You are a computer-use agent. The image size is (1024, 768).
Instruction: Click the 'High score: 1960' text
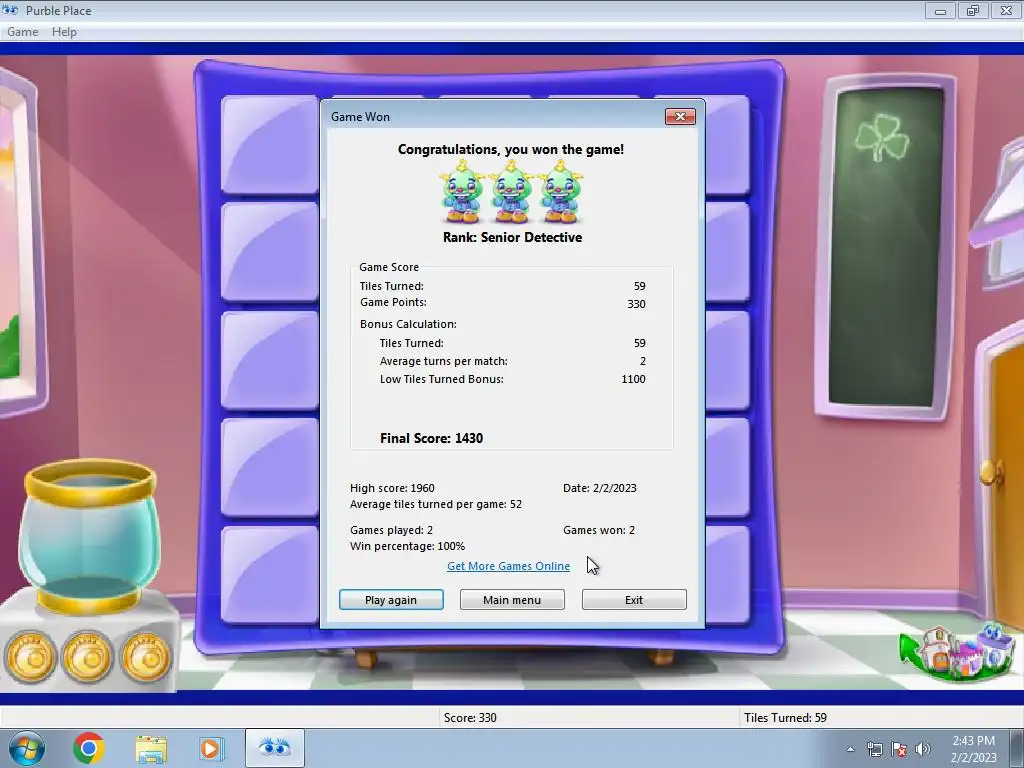point(392,488)
